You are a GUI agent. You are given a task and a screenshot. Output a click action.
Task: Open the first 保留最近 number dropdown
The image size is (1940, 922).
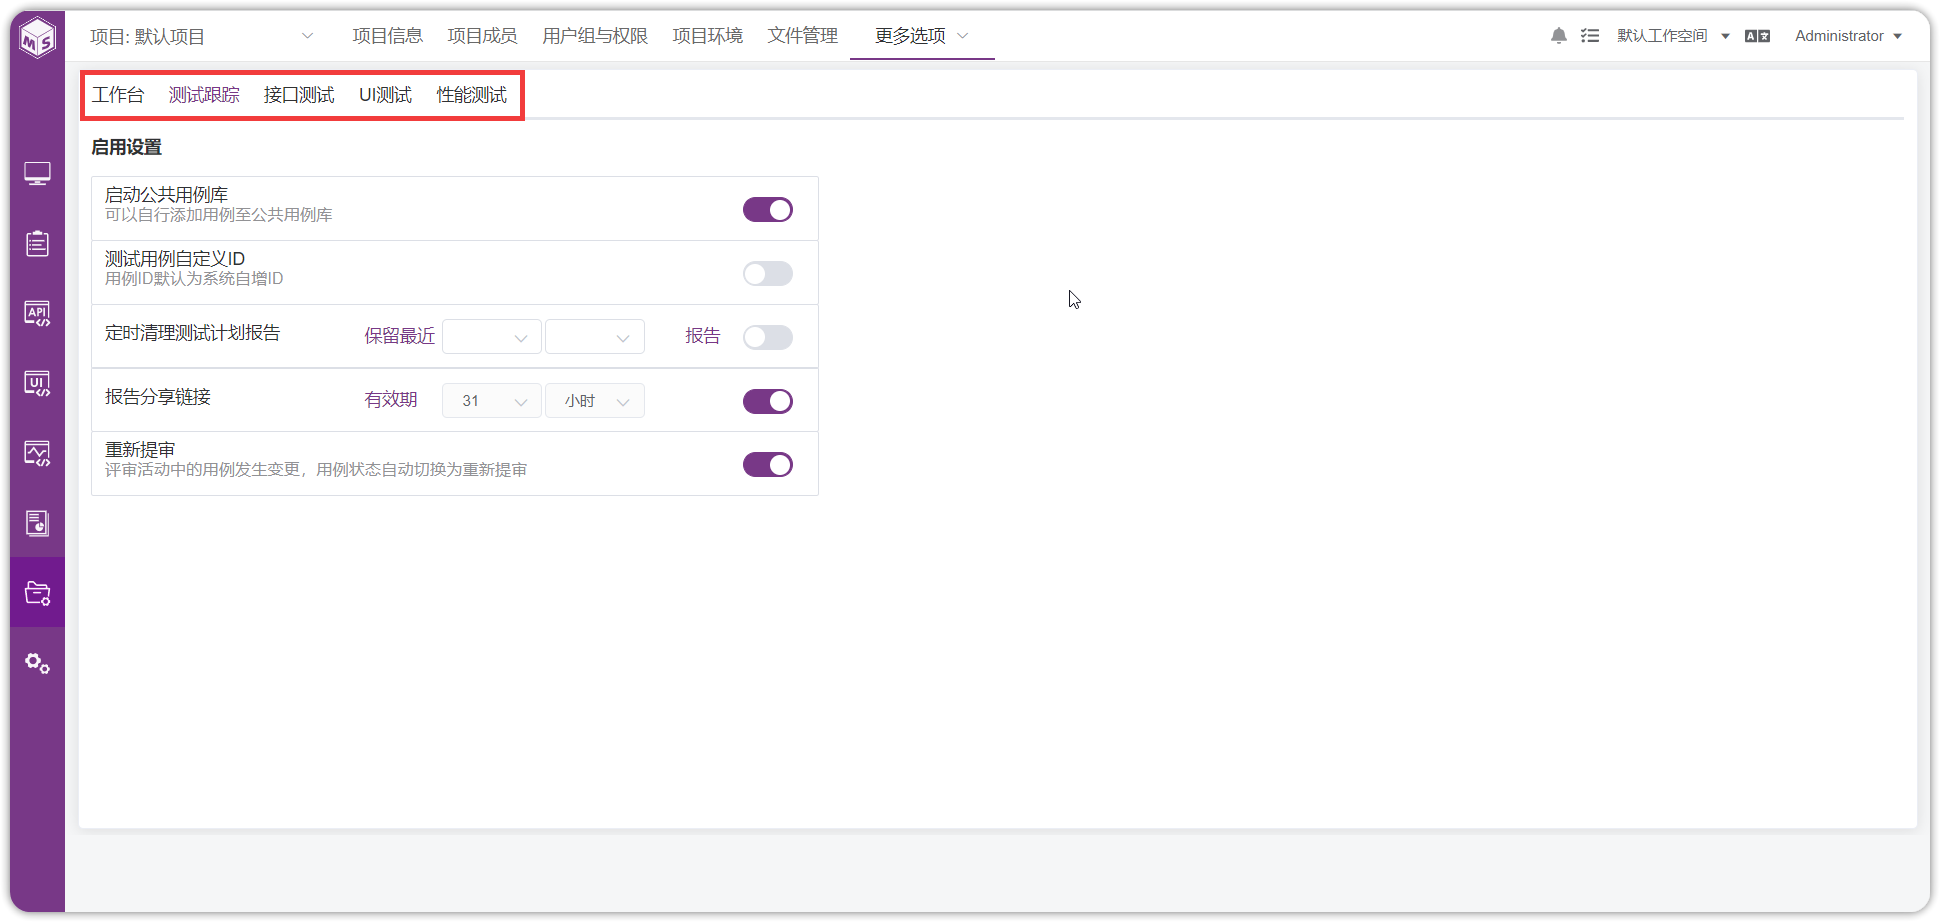[492, 337]
